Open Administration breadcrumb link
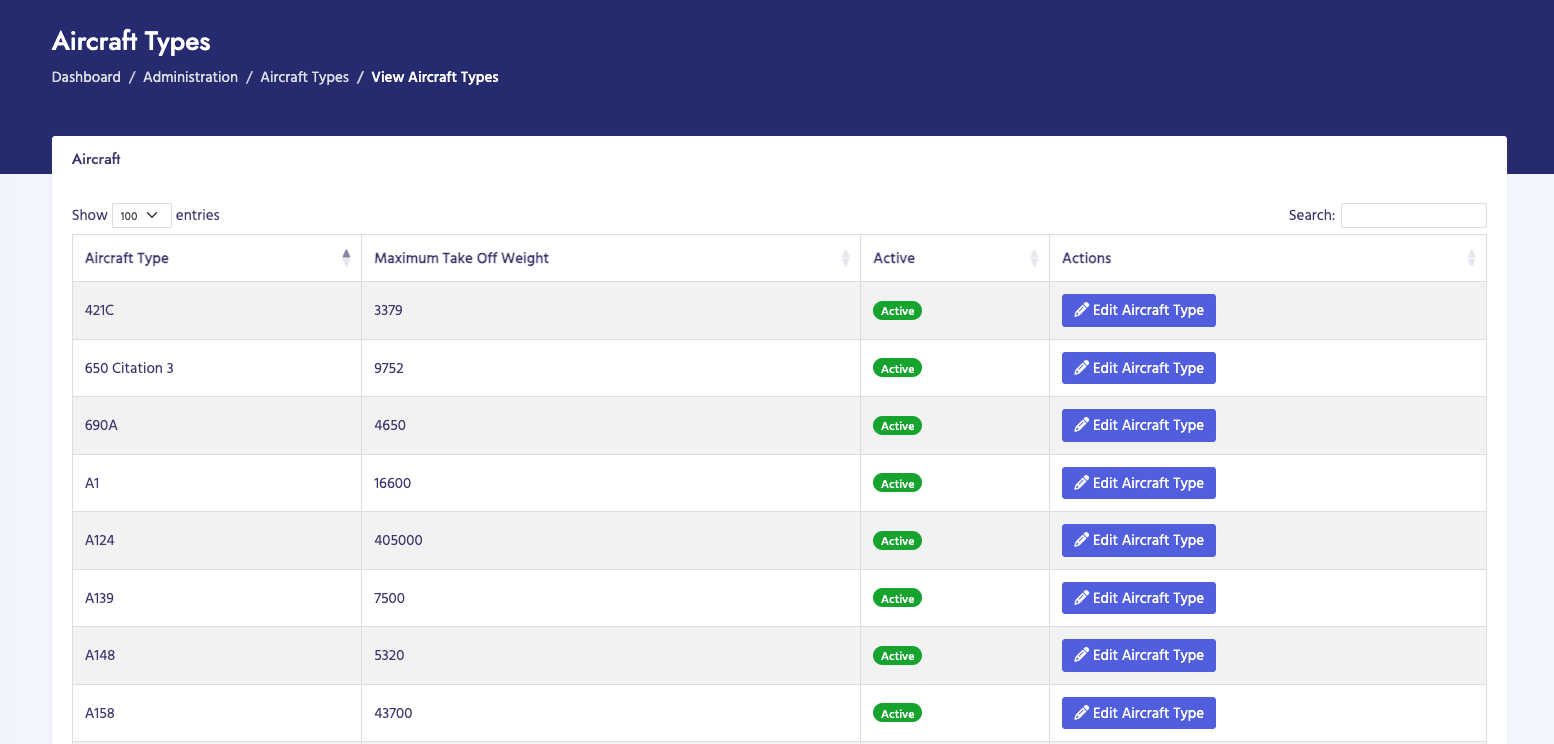1554x744 pixels. 190,77
